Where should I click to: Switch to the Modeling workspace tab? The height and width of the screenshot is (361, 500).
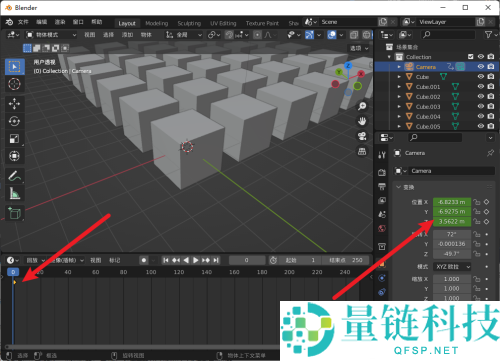[157, 23]
